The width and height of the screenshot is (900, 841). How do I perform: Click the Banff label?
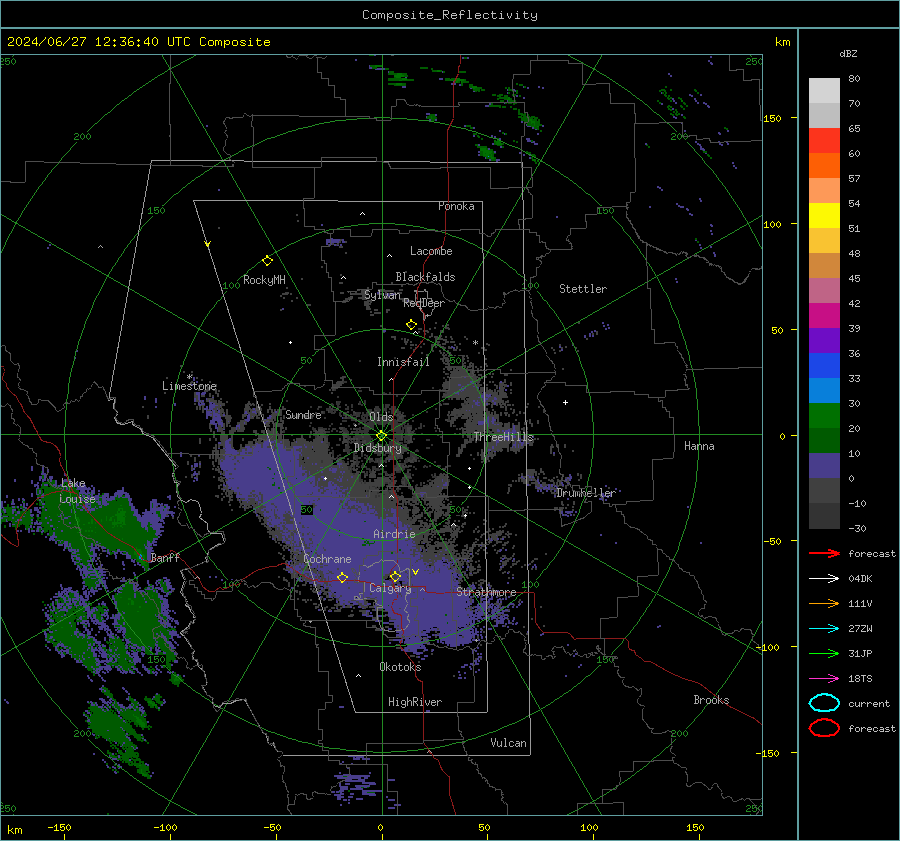pyautogui.click(x=165, y=557)
